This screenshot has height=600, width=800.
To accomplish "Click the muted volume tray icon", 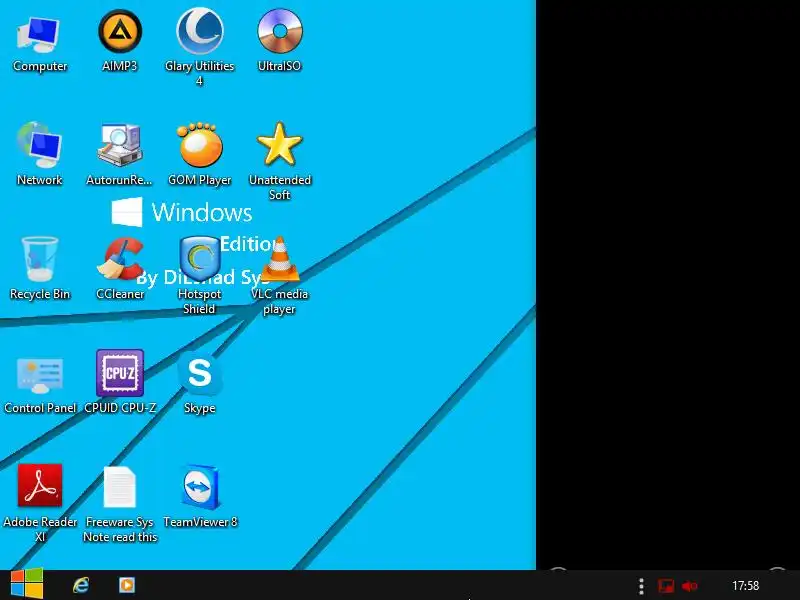I will point(689,586).
